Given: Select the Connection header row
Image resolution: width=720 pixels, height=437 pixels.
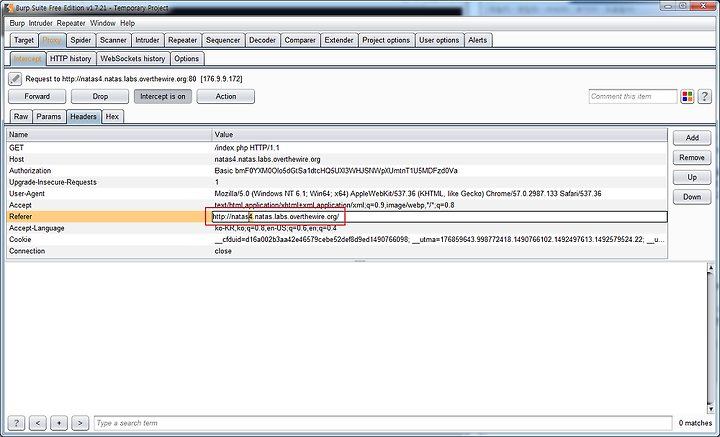Looking at the screenshot, I should [x=337, y=251].
